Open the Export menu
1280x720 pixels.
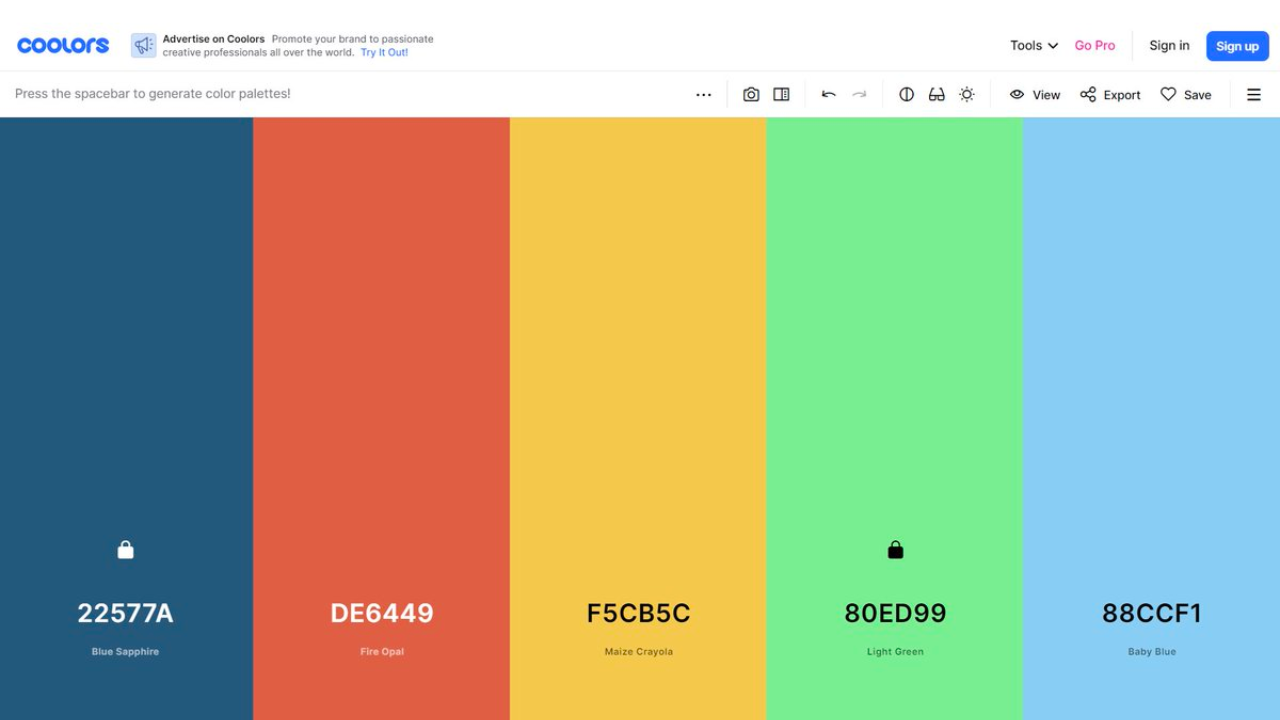click(1110, 94)
